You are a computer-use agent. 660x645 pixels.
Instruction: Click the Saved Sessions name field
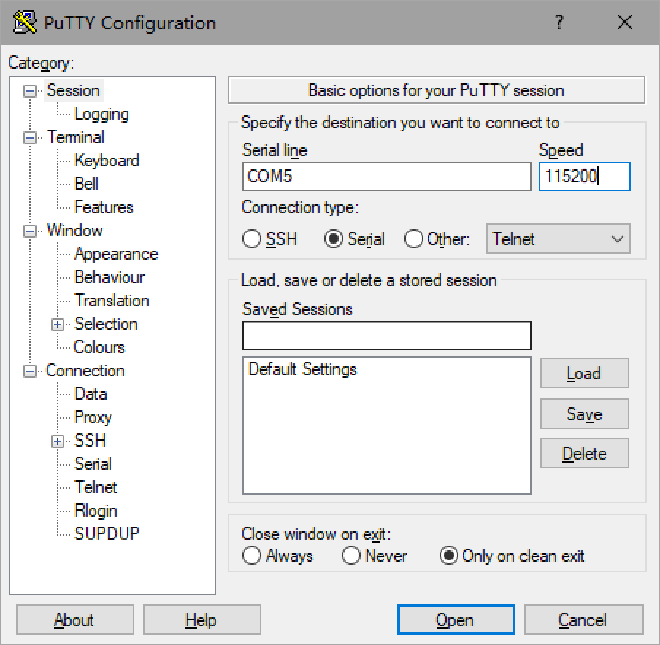point(386,335)
